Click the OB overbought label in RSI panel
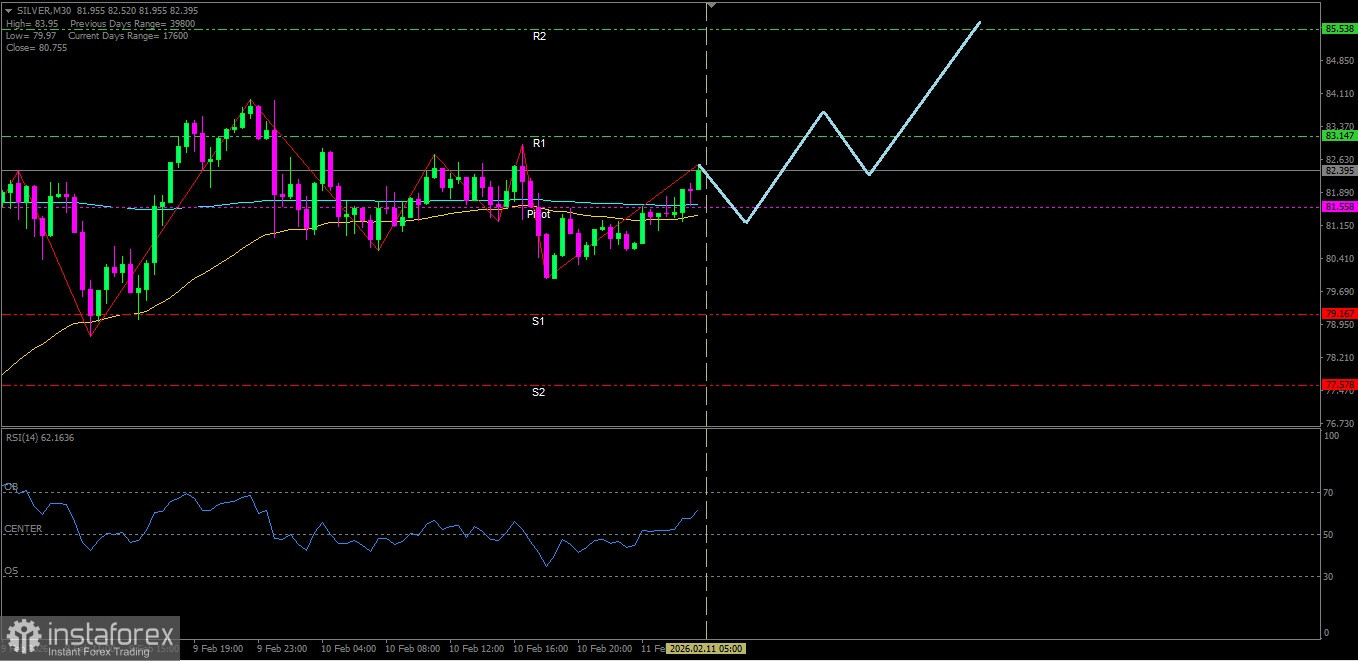Image resolution: width=1358 pixels, height=661 pixels. click(x=11, y=487)
